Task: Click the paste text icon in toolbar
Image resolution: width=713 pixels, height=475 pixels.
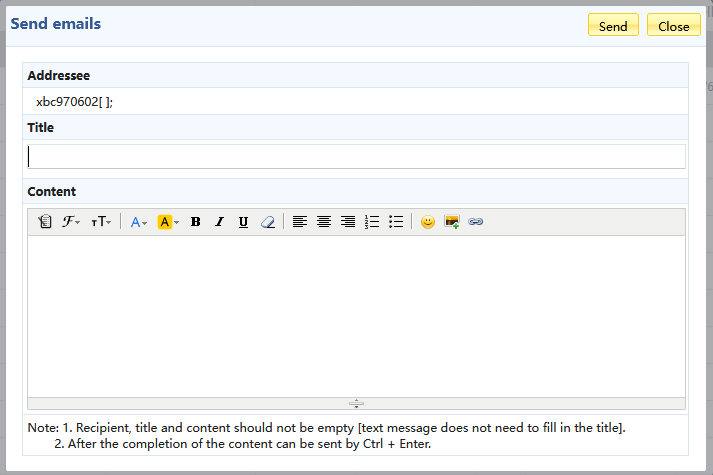Action: 45,222
